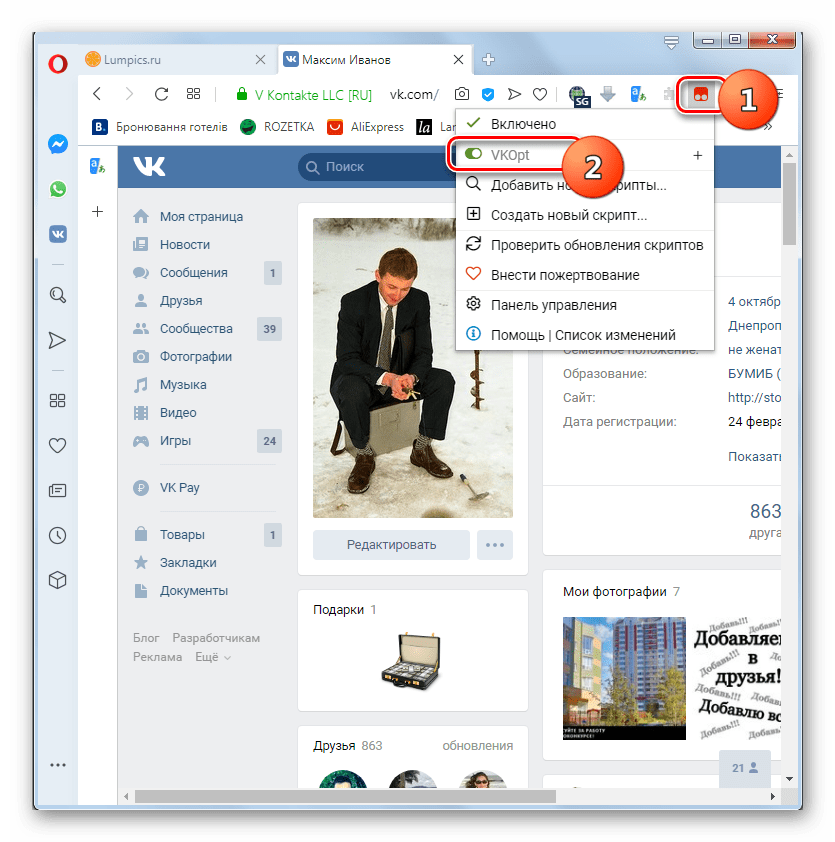Open the three-dots menu beside Редактировать
Viewport: 835px width, 842px height.
coord(495,545)
